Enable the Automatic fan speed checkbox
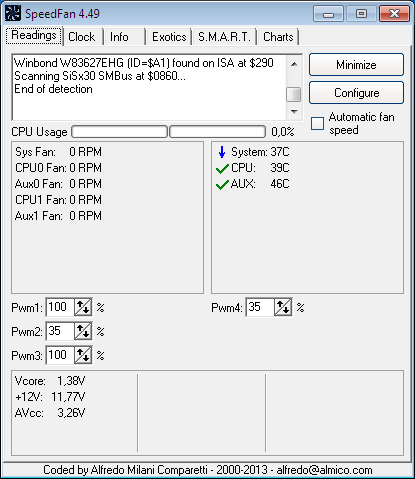 click(317, 123)
